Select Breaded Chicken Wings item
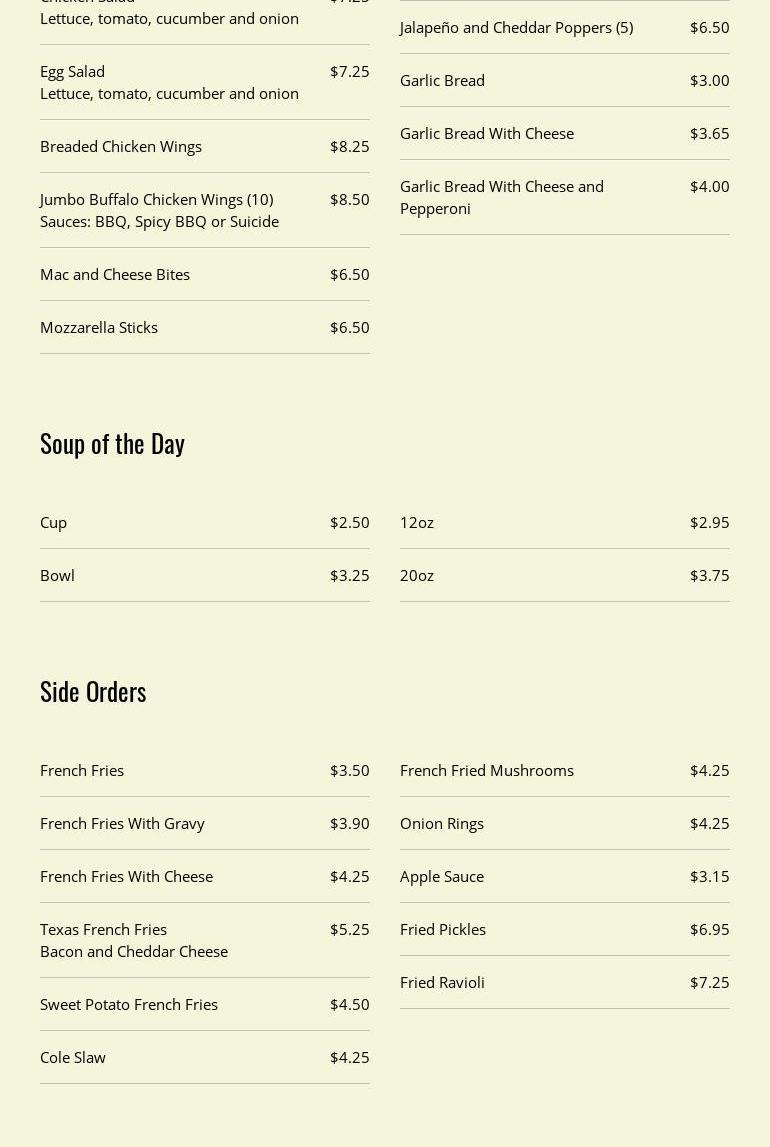Viewport: 770px width, 1147px height. coord(121,146)
